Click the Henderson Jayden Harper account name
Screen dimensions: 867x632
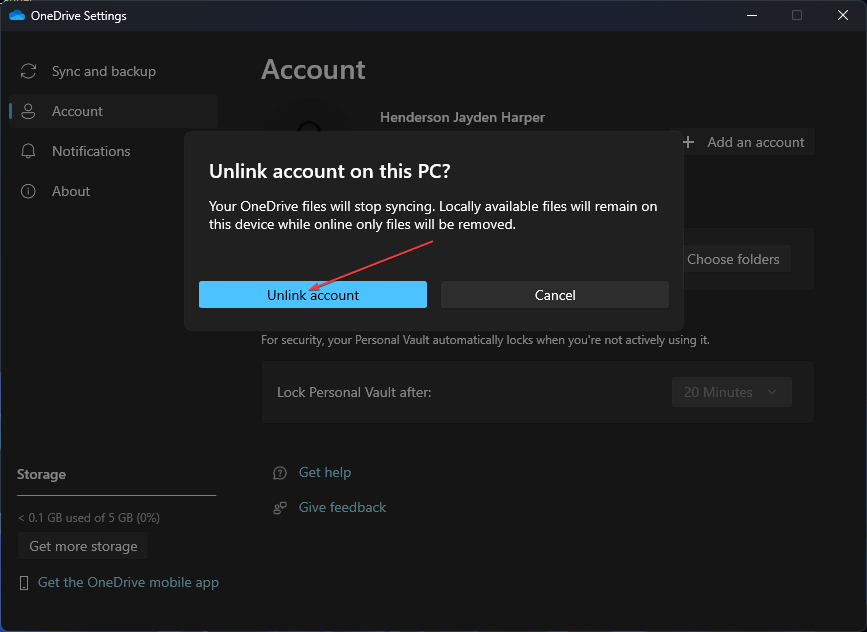[x=462, y=117]
